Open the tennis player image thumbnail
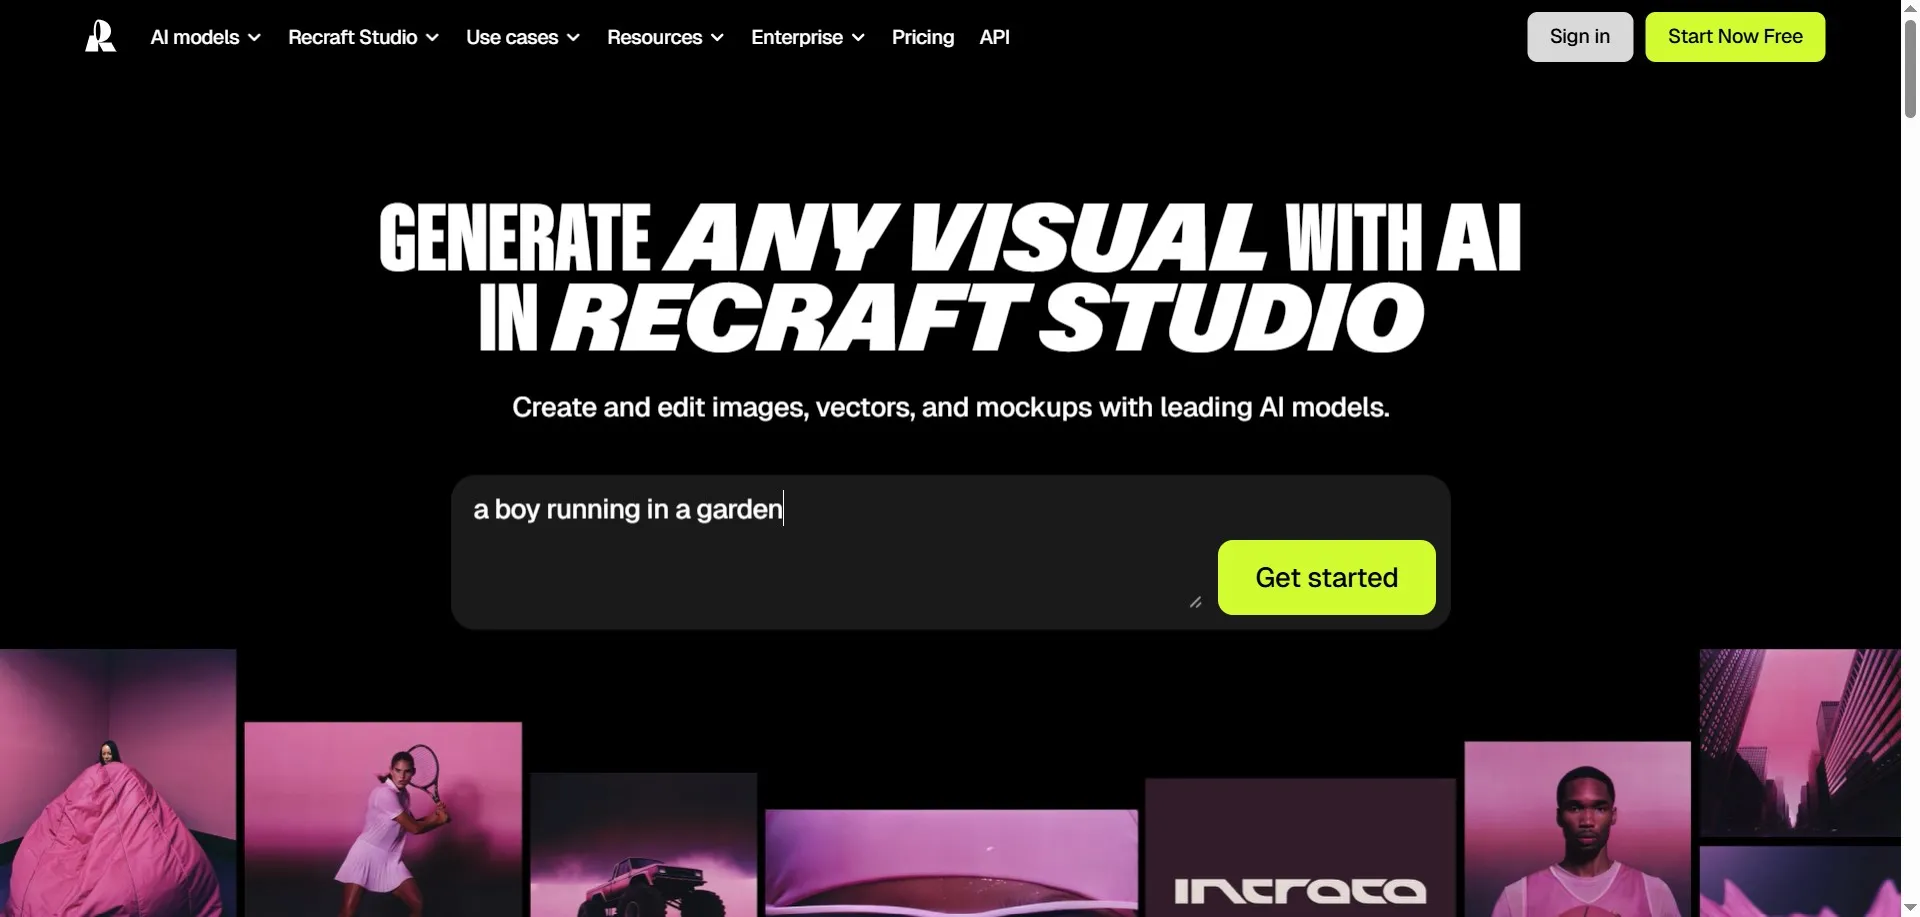This screenshot has height=917, width=1920. [x=383, y=819]
